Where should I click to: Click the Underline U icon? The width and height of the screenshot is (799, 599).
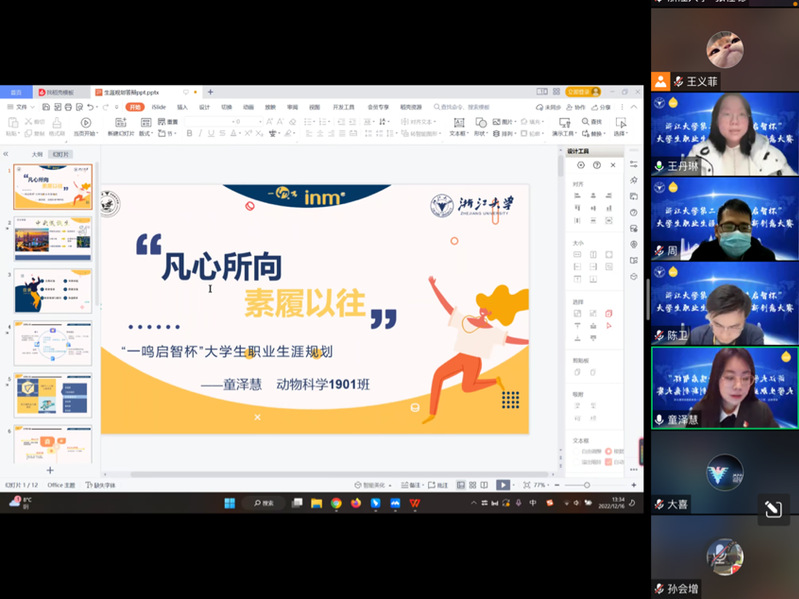210,133
